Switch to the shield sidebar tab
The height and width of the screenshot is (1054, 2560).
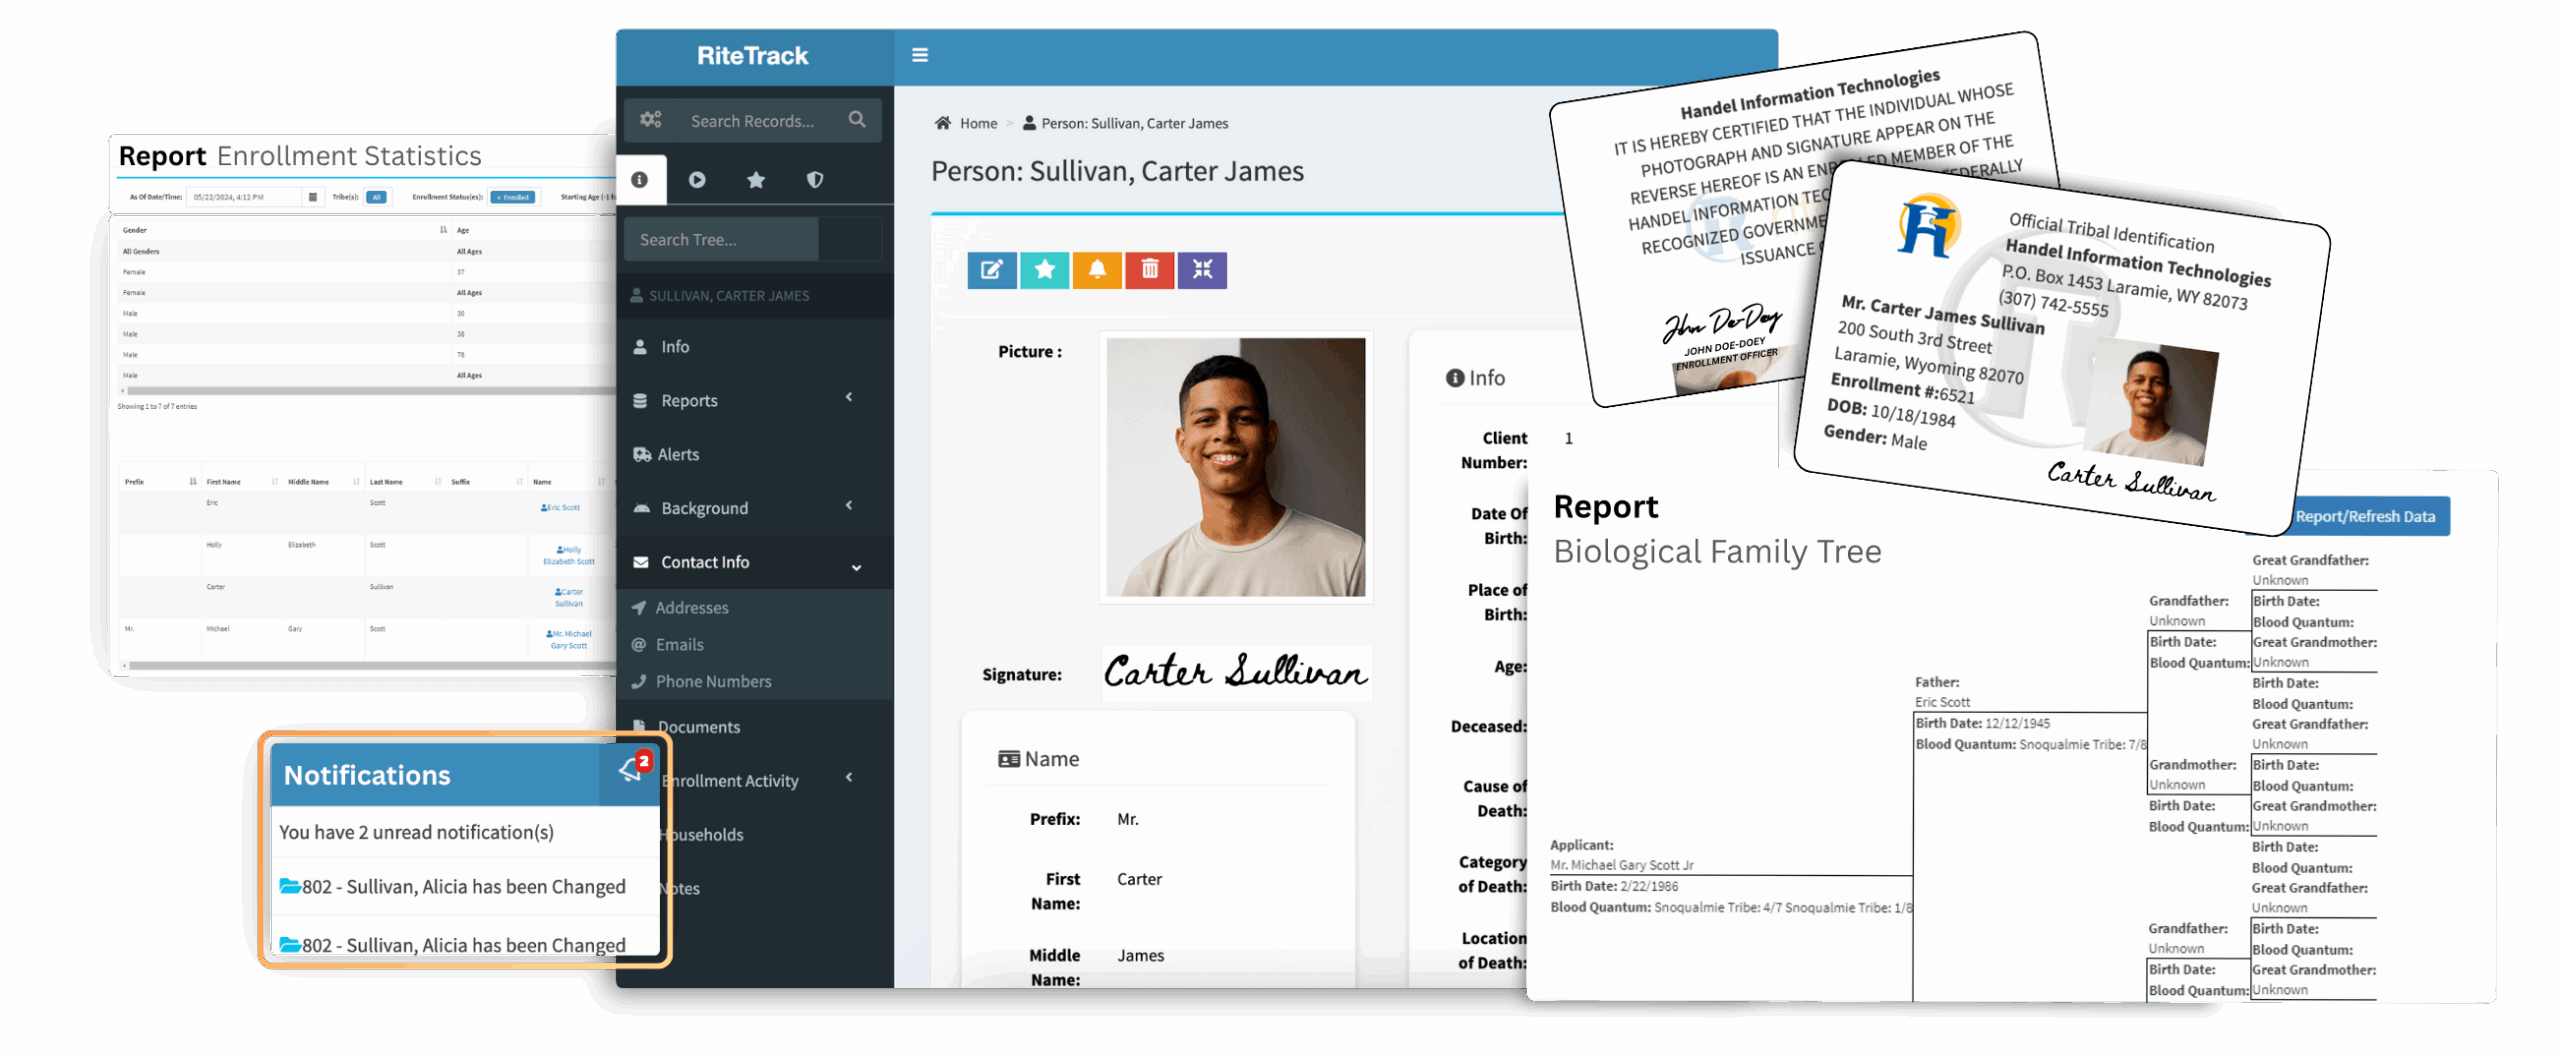pyautogui.click(x=815, y=180)
